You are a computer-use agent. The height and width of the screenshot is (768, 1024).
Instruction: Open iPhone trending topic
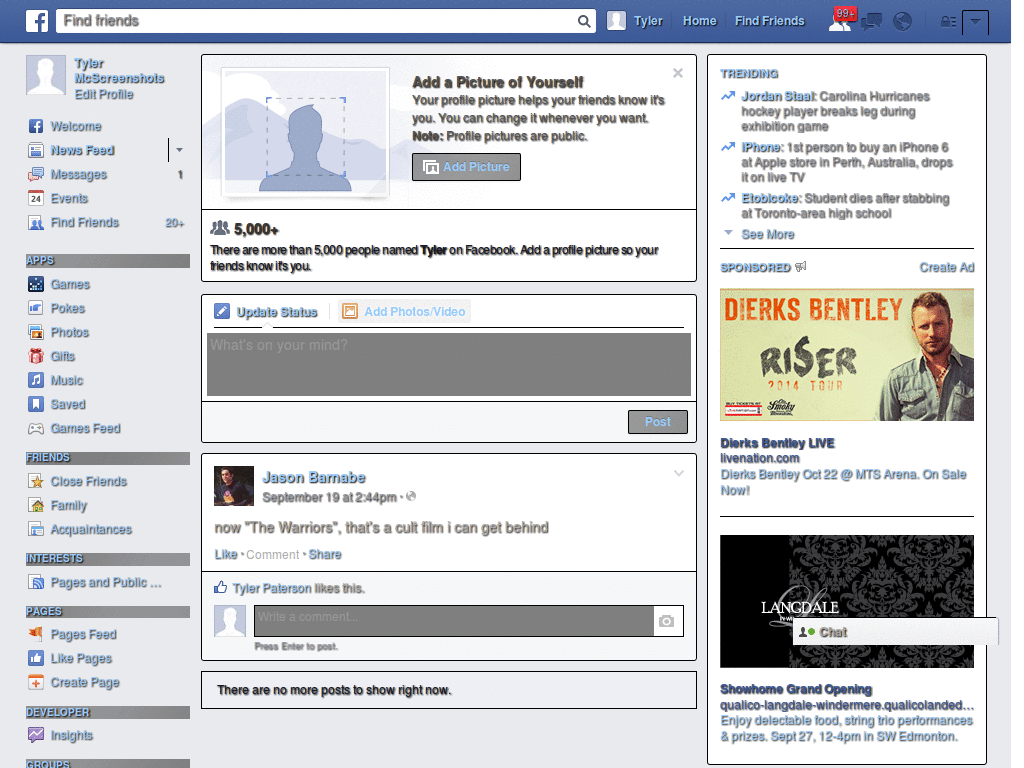[761, 148]
